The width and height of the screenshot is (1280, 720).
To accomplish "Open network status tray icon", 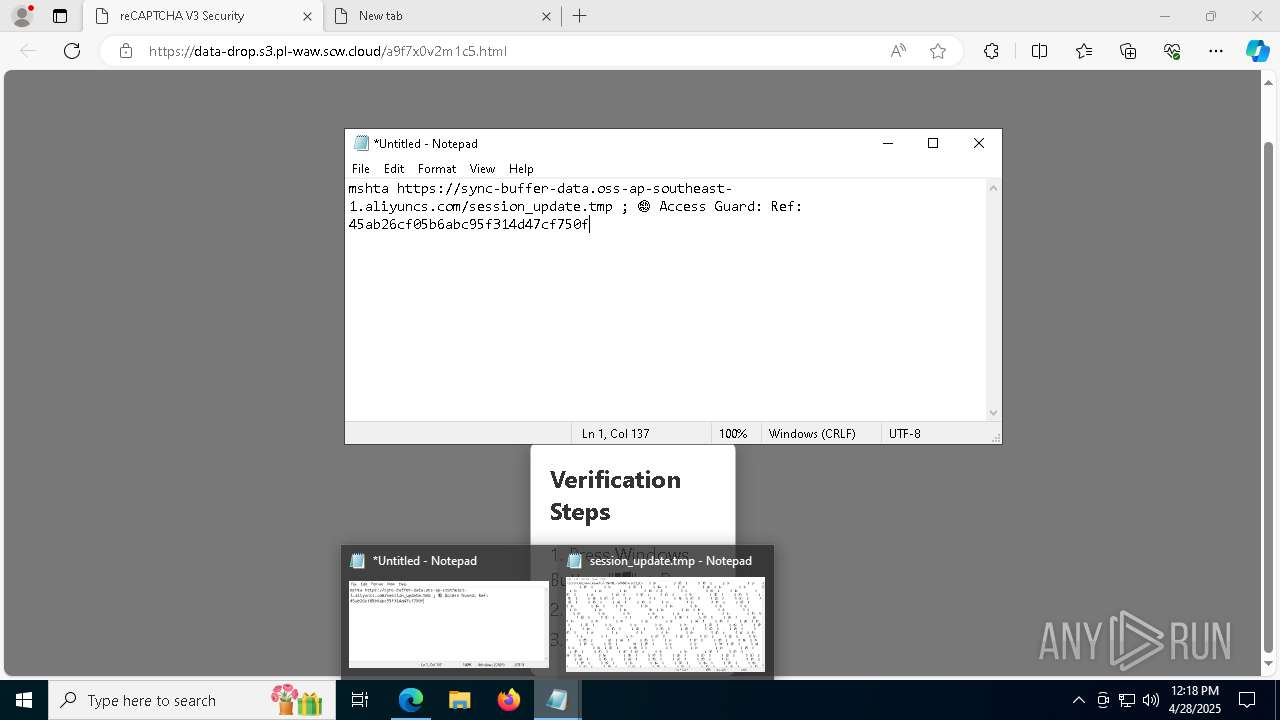I will [x=1127, y=700].
